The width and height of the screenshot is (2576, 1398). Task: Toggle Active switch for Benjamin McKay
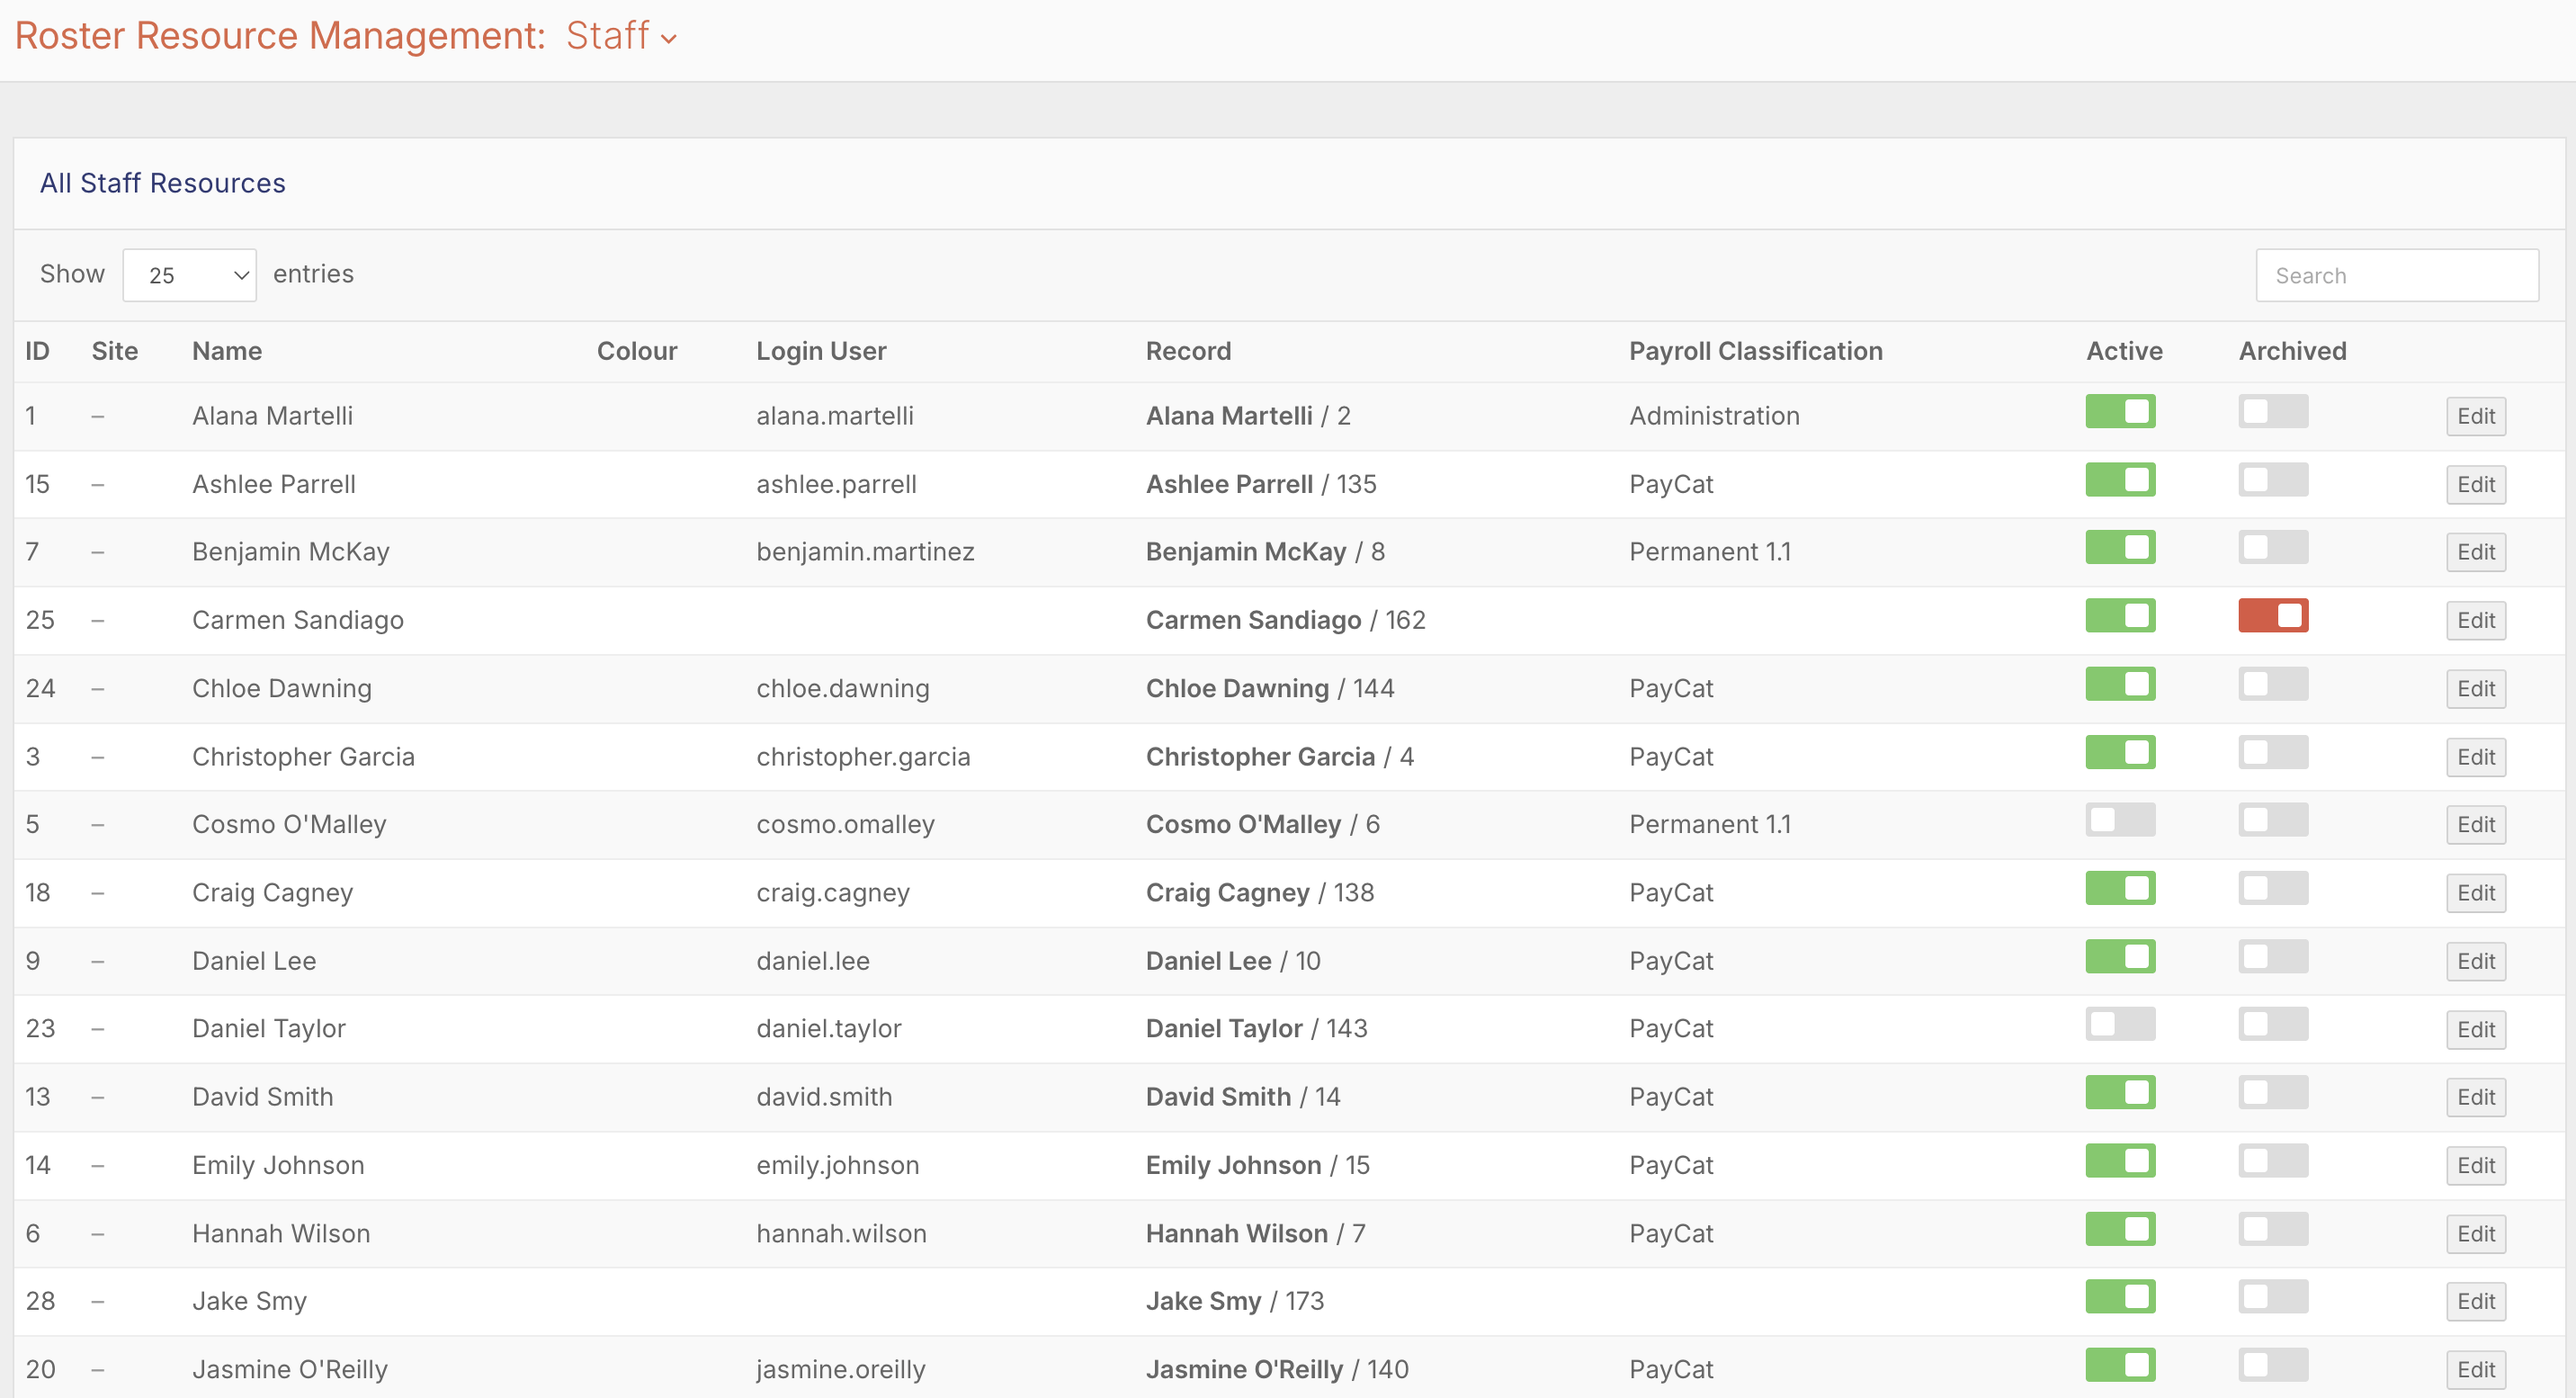tap(2120, 548)
